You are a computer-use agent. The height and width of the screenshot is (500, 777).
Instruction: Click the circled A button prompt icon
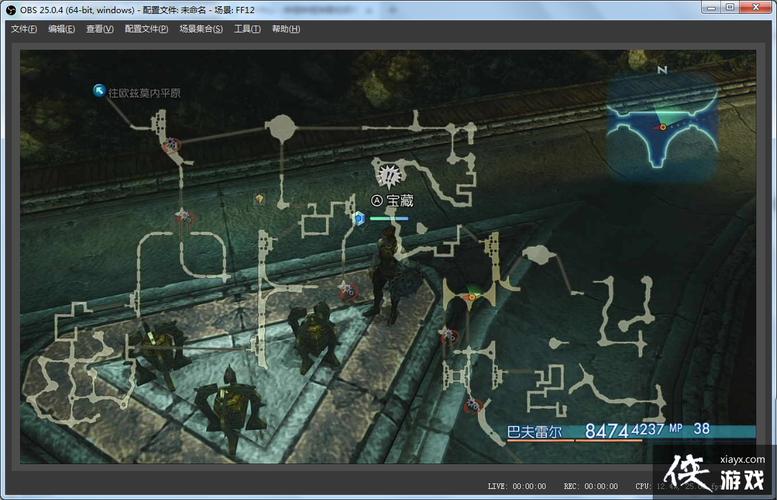[x=377, y=200]
